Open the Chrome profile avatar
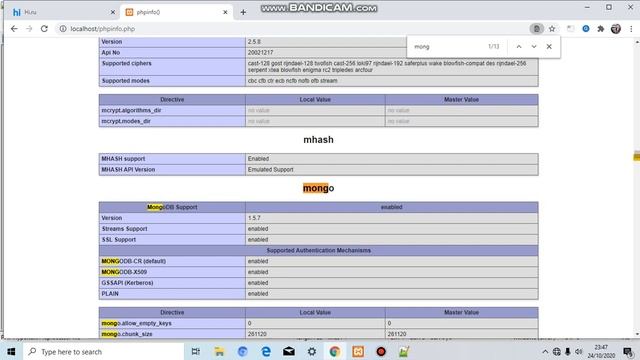Viewport: 640px width, 360px height. coord(616,29)
